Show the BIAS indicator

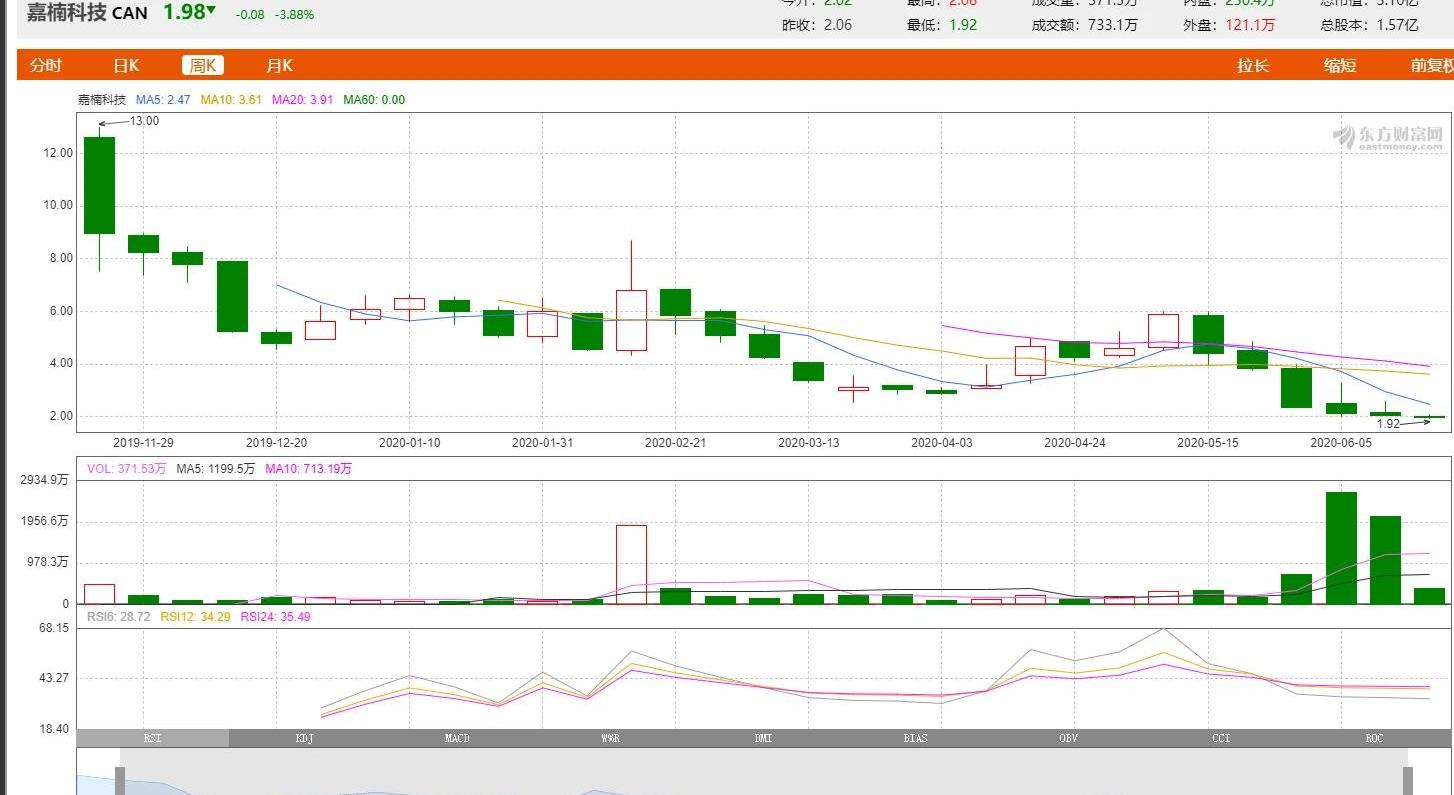click(915, 738)
